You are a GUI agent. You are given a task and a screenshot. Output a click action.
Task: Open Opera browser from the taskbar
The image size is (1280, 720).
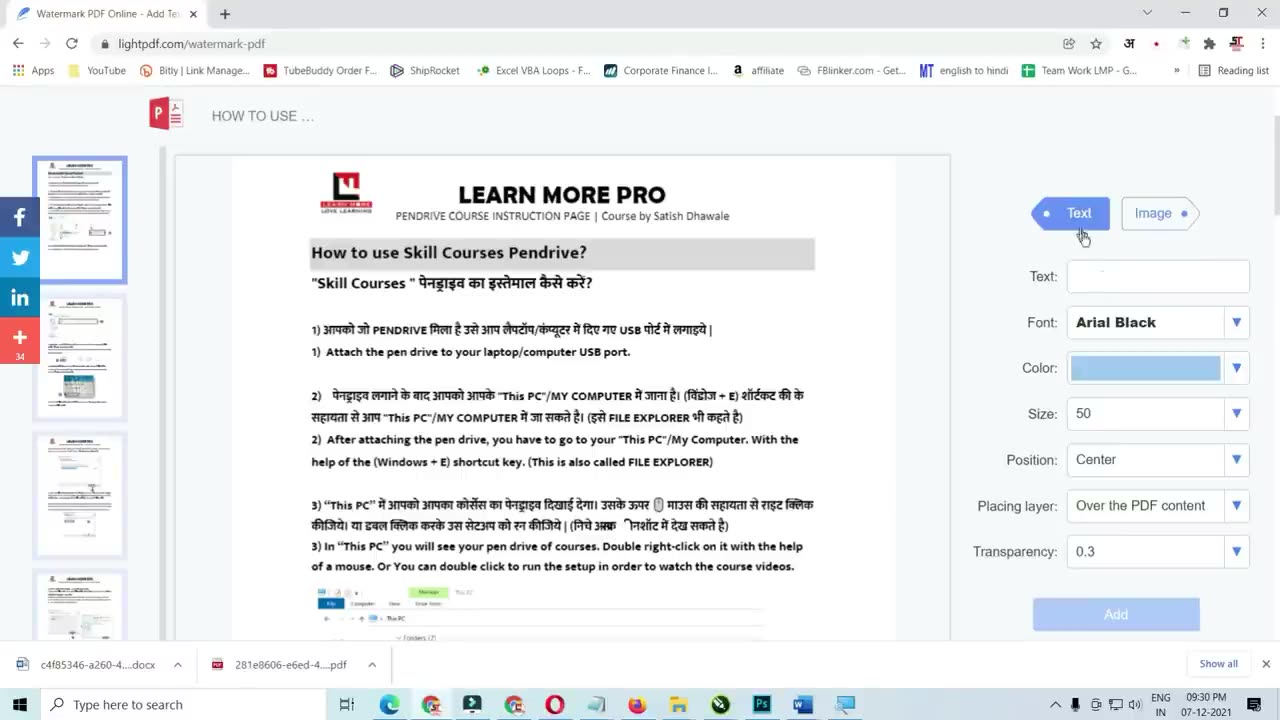pos(554,704)
